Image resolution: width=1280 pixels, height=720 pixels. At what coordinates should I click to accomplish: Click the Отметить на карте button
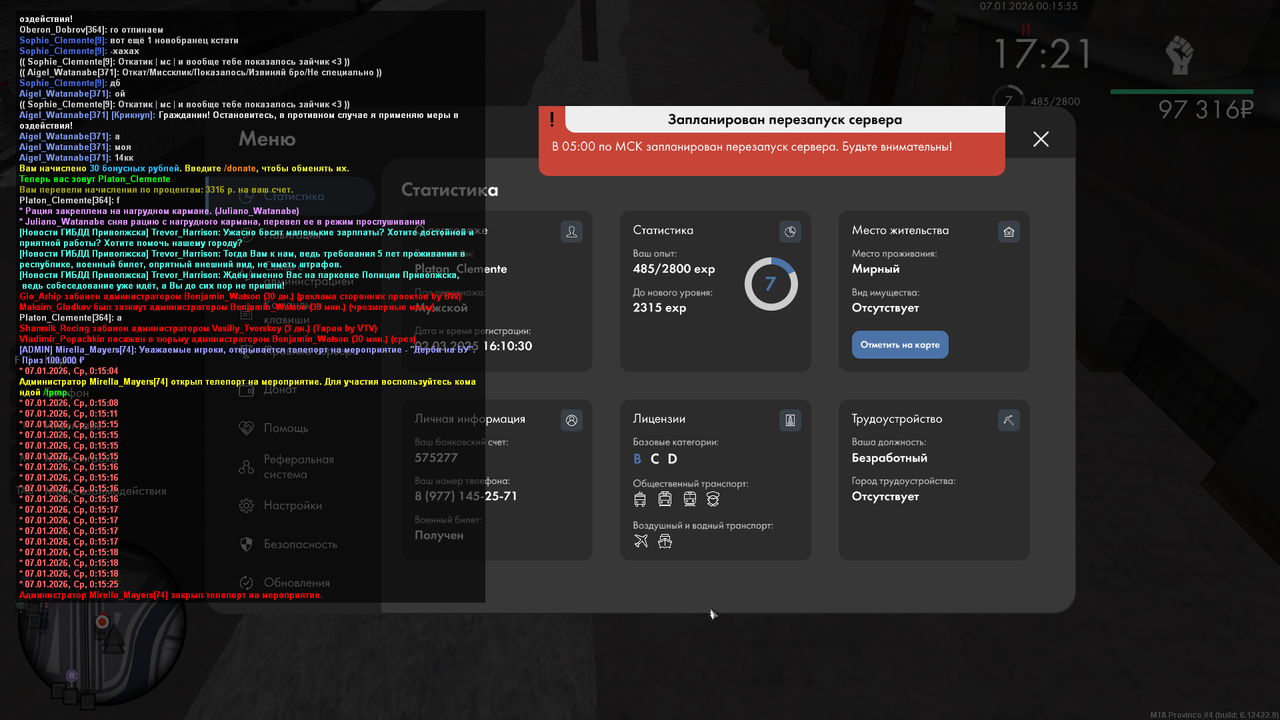(900, 345)
